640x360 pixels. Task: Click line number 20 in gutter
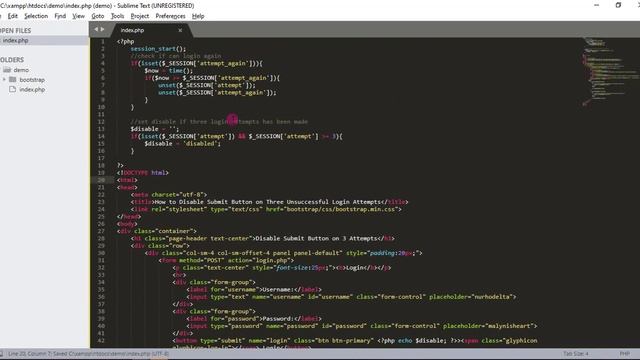pyautogui.click(x=101, y=180)
